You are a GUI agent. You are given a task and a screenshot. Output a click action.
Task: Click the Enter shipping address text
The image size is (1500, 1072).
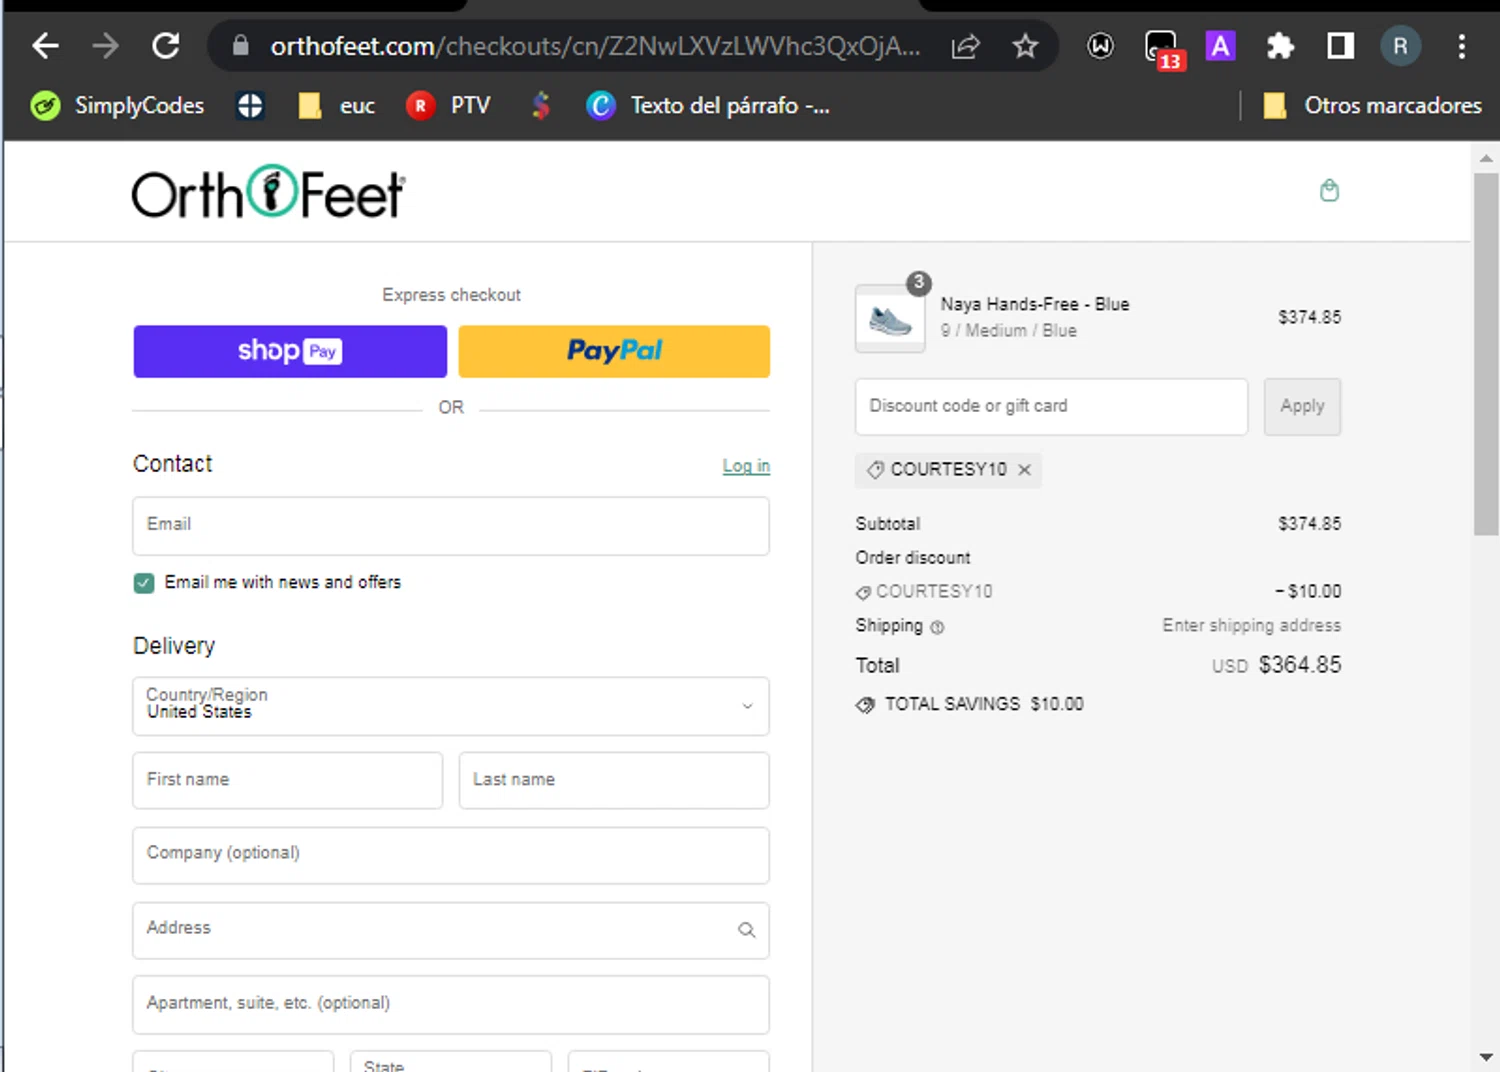[x=1251, y=625]
